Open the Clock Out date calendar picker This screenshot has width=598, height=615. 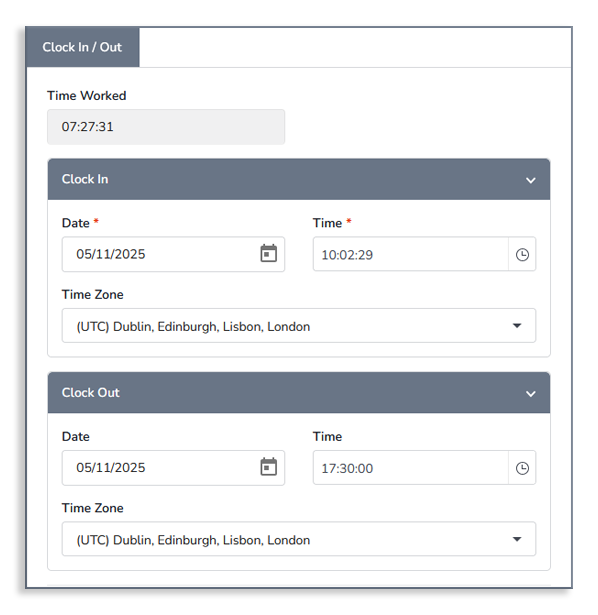(269, 467)
